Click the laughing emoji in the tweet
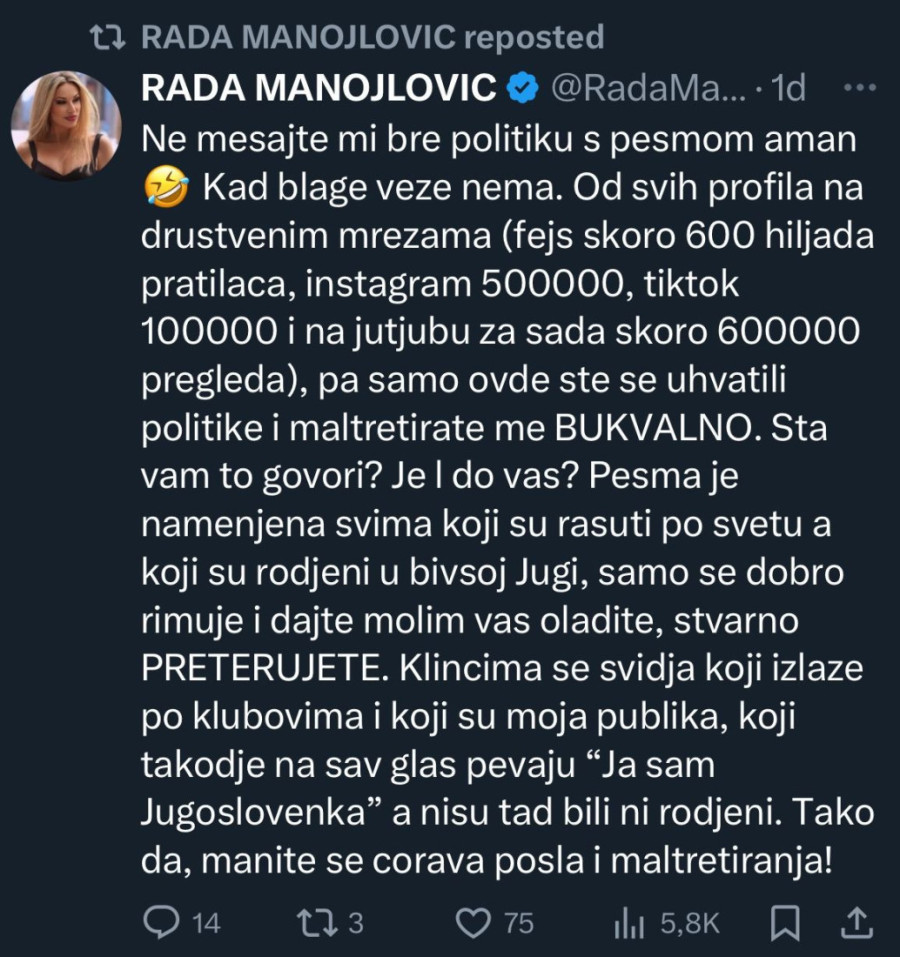The image size is (900, 957). point(161,187)
